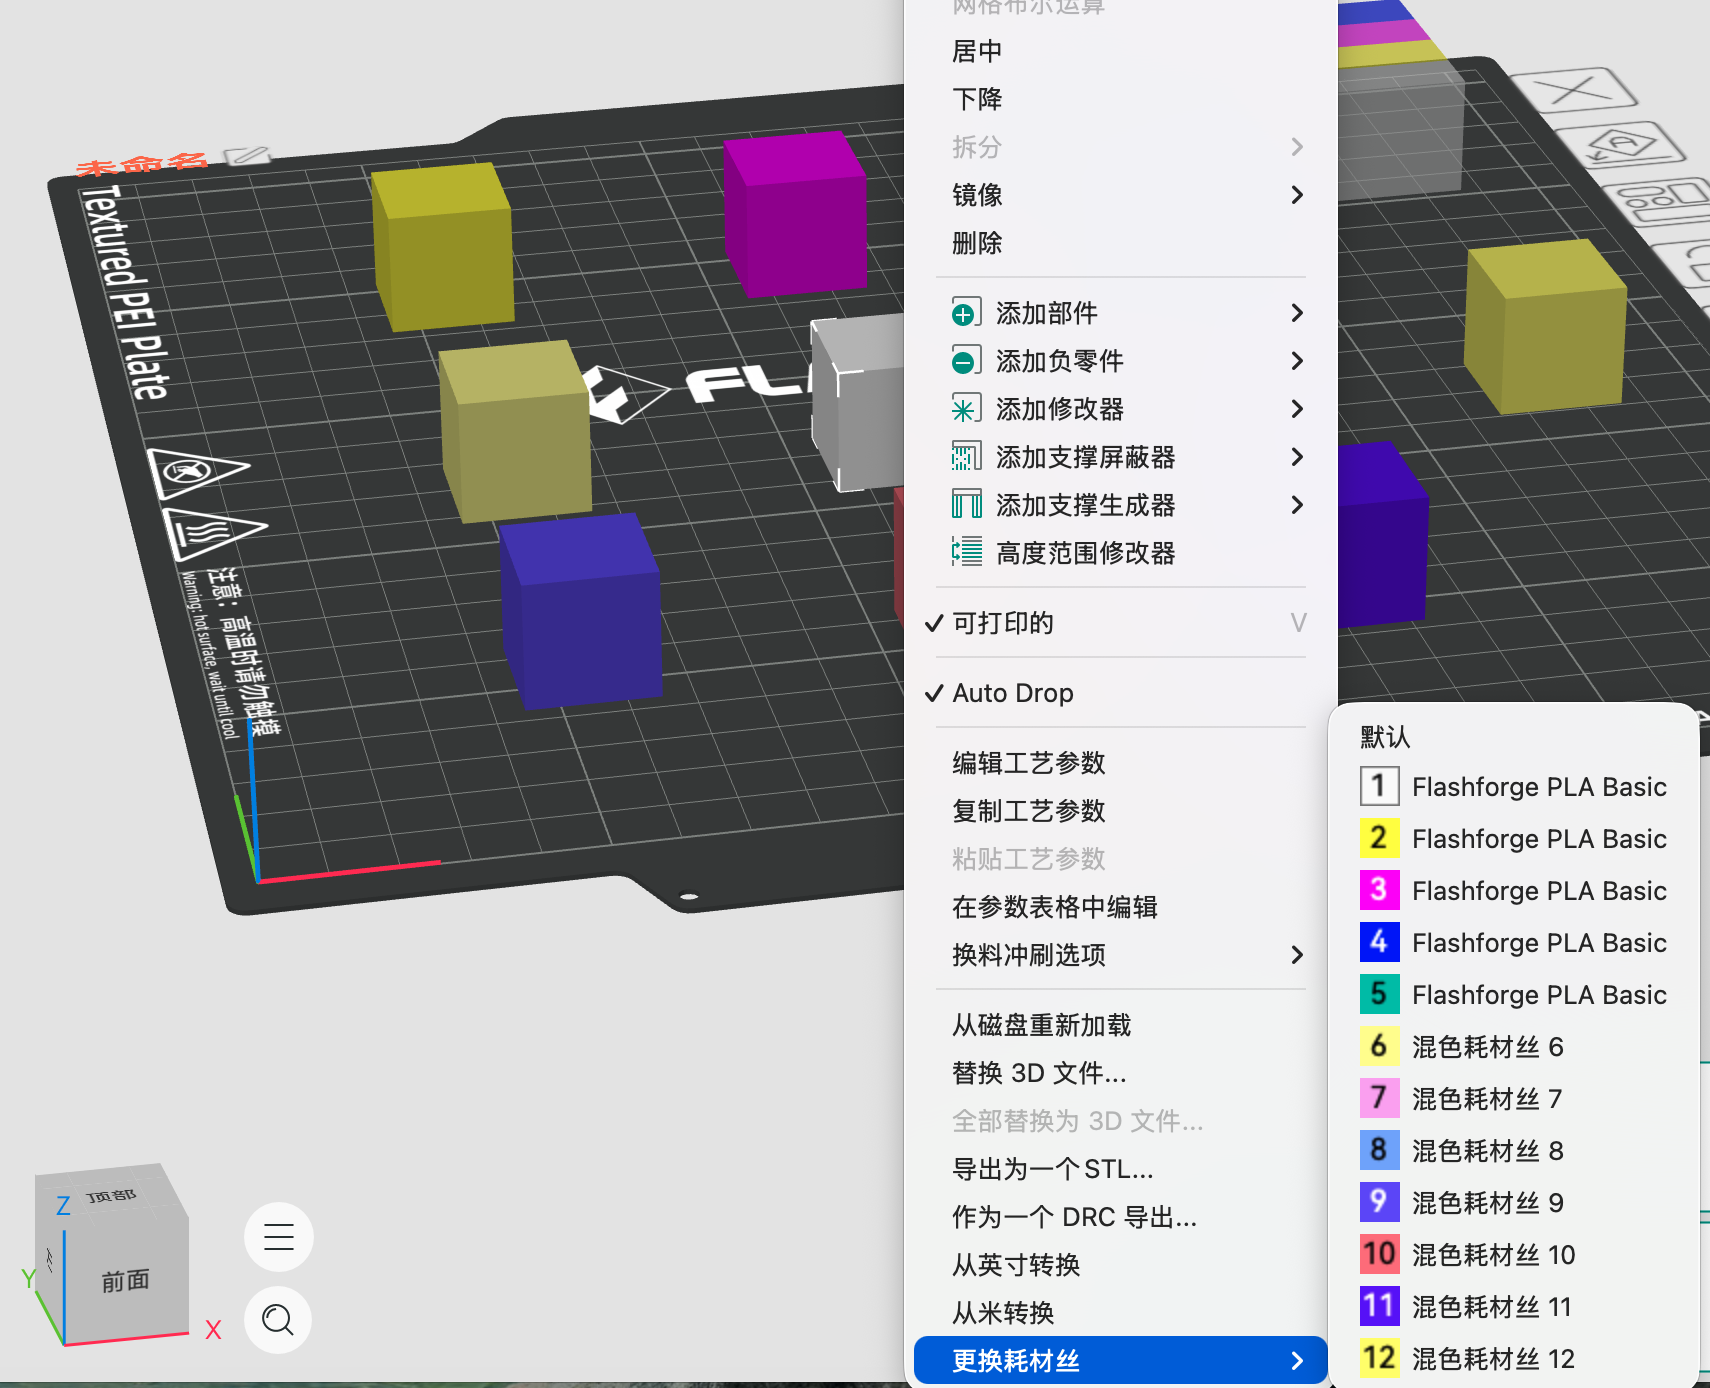Choose 混色耗材丝 6 from filament list
Image resolution: width=1710 pixels, height=1388 pixels.
(1514, 1047)
